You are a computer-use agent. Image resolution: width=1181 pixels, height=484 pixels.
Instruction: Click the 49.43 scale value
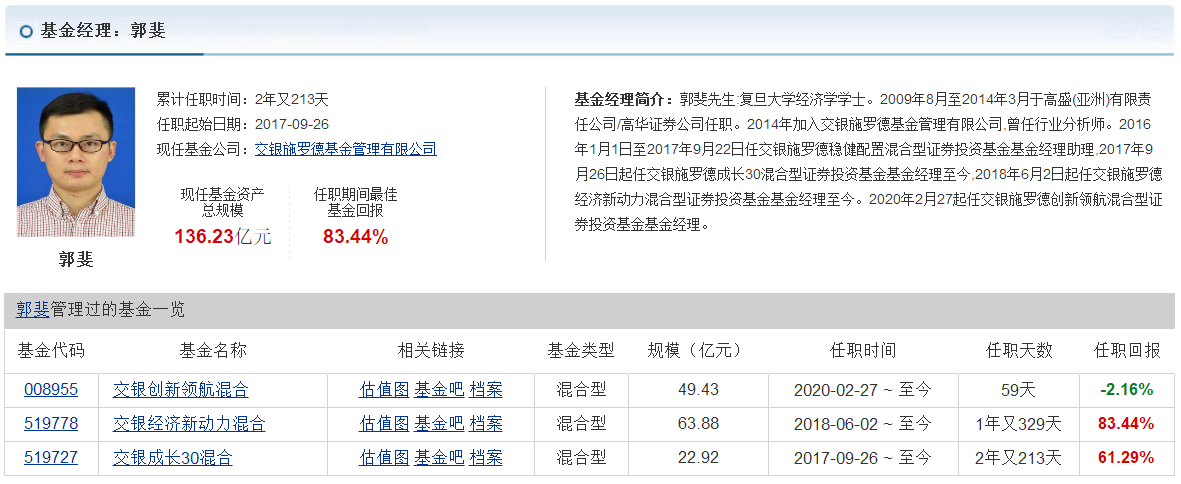[x=698, y=390]
